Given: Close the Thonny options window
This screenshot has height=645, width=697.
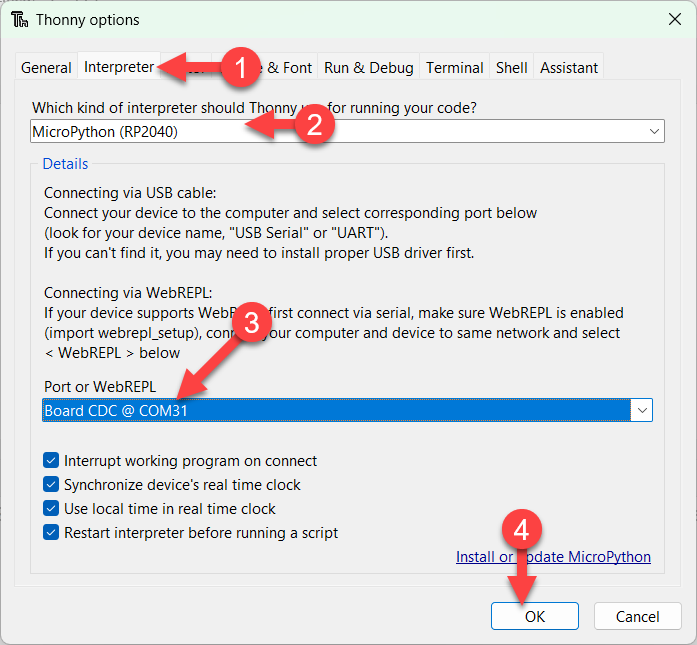Looking at the screenshot, I should (675, 19).
